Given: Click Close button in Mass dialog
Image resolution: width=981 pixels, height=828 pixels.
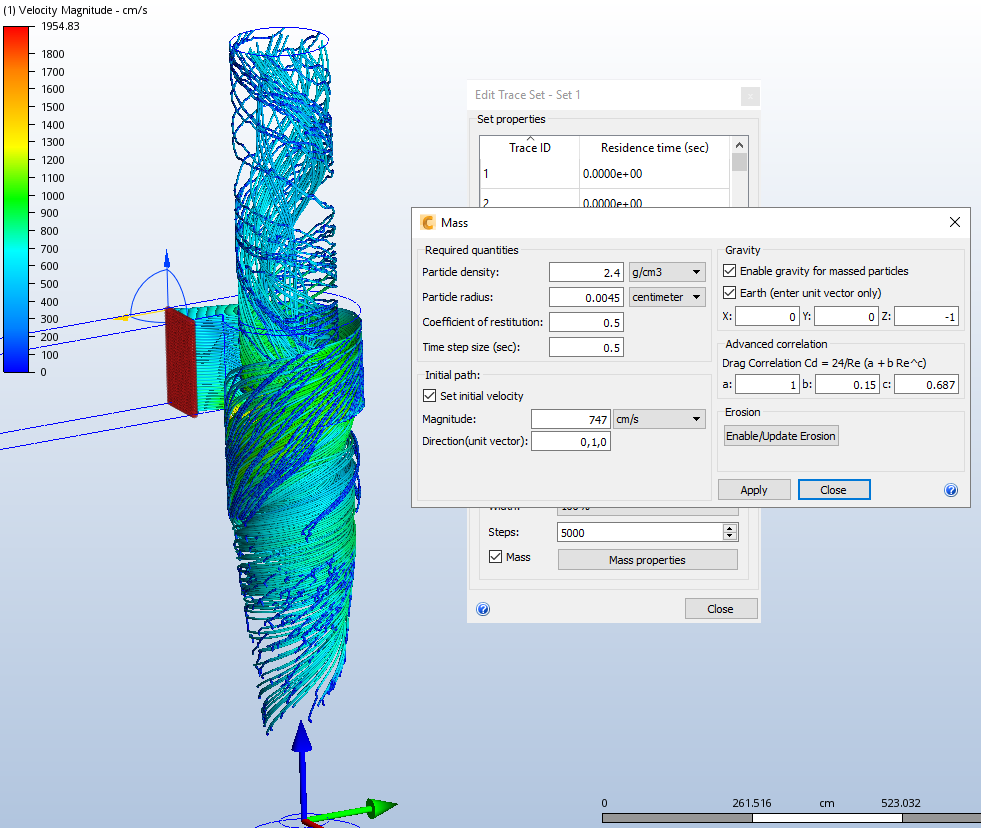Looking at the screenshot, I should point(833,490).
